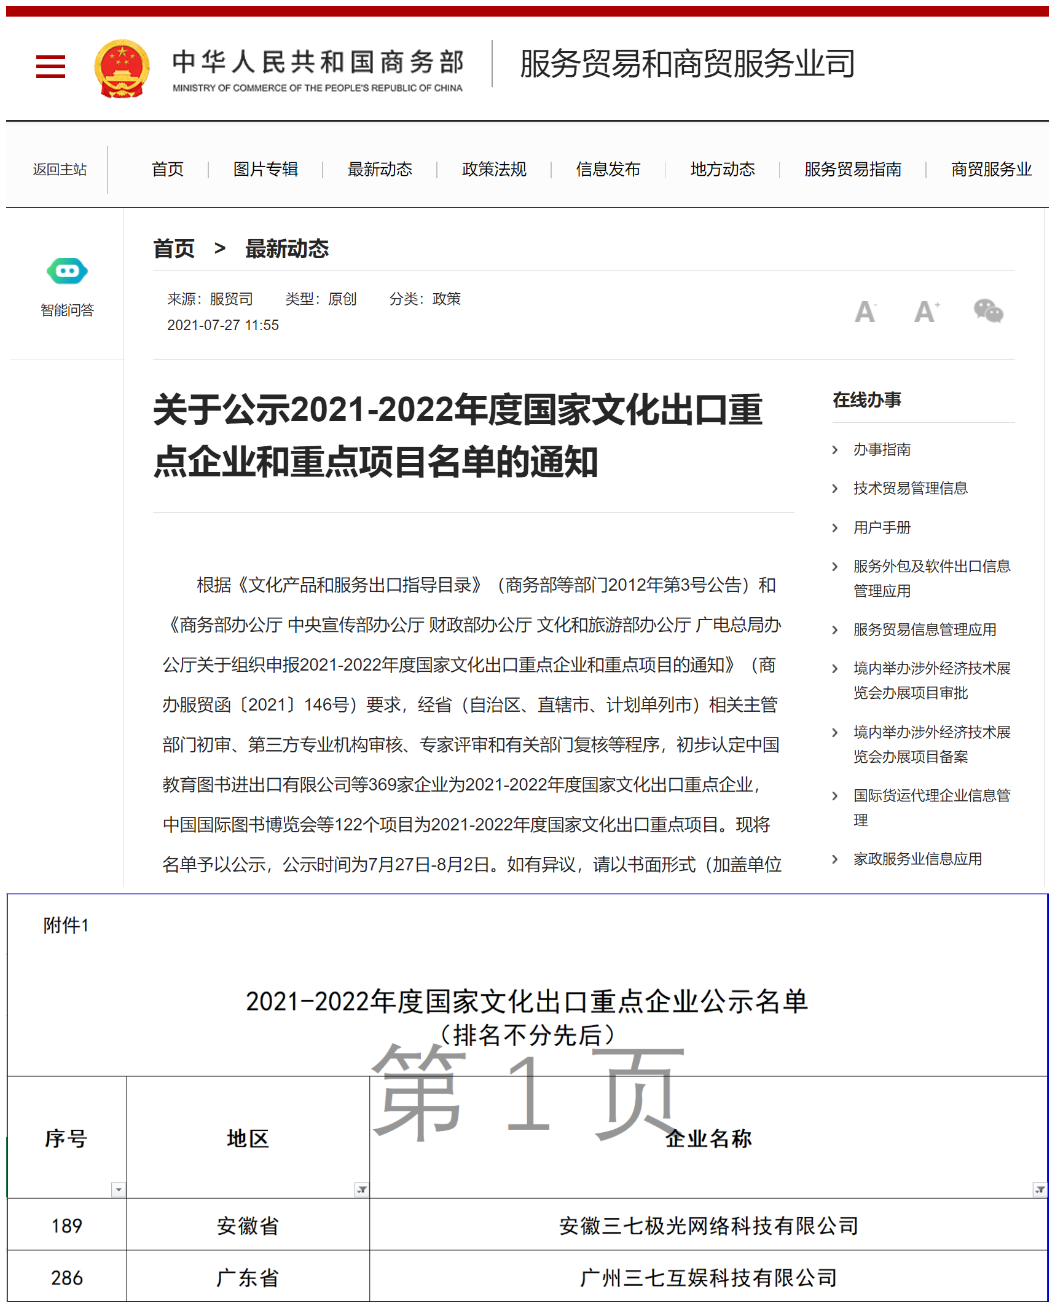Click the national emblem logo
The width and height of the screenshot is (1055, 1308).
pyautogui.click(x=122, y=68)
